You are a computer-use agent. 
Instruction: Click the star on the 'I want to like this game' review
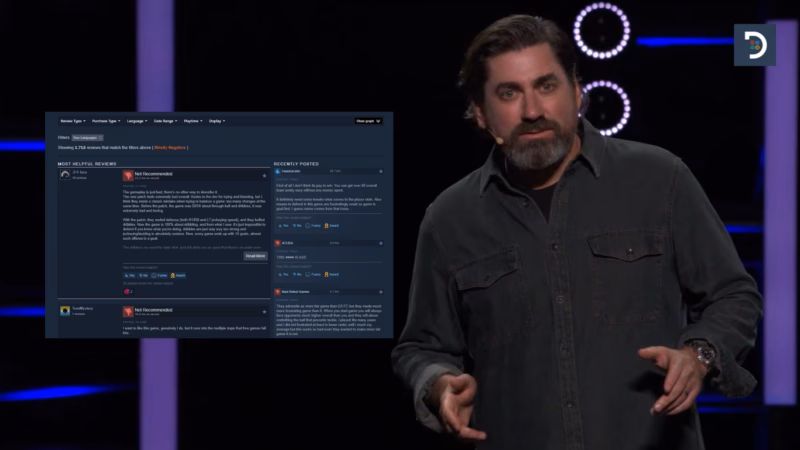tap(264, 311)
